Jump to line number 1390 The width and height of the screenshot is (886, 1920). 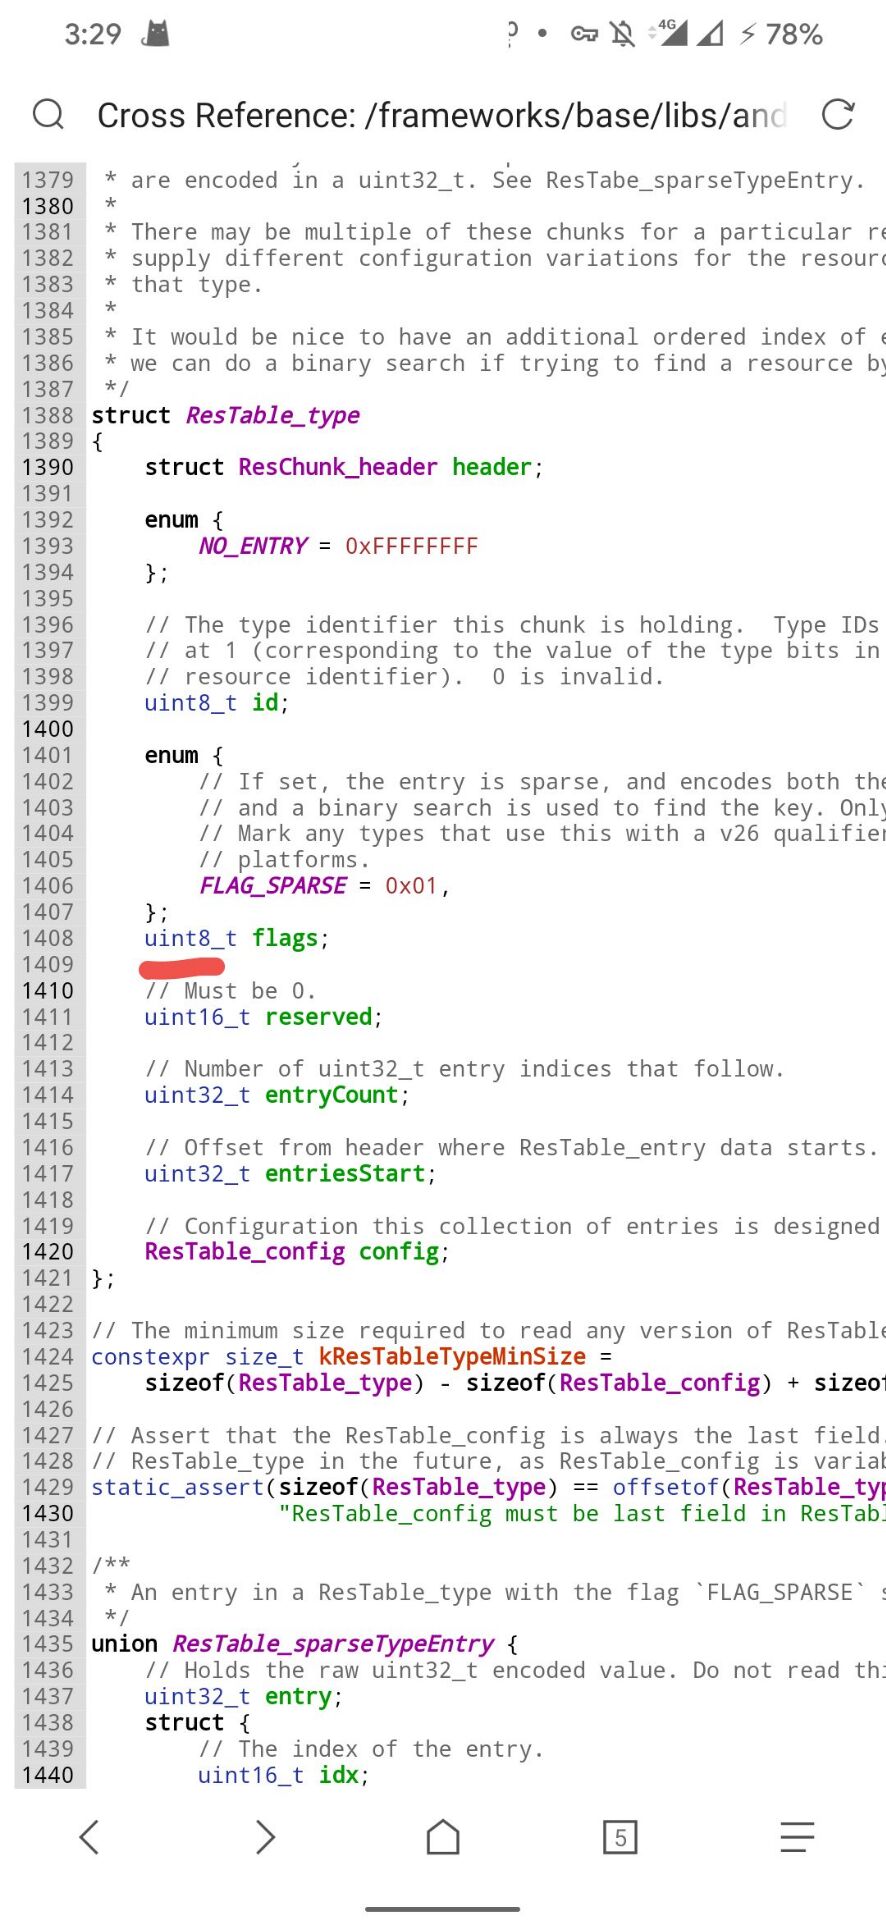(48, 467)
